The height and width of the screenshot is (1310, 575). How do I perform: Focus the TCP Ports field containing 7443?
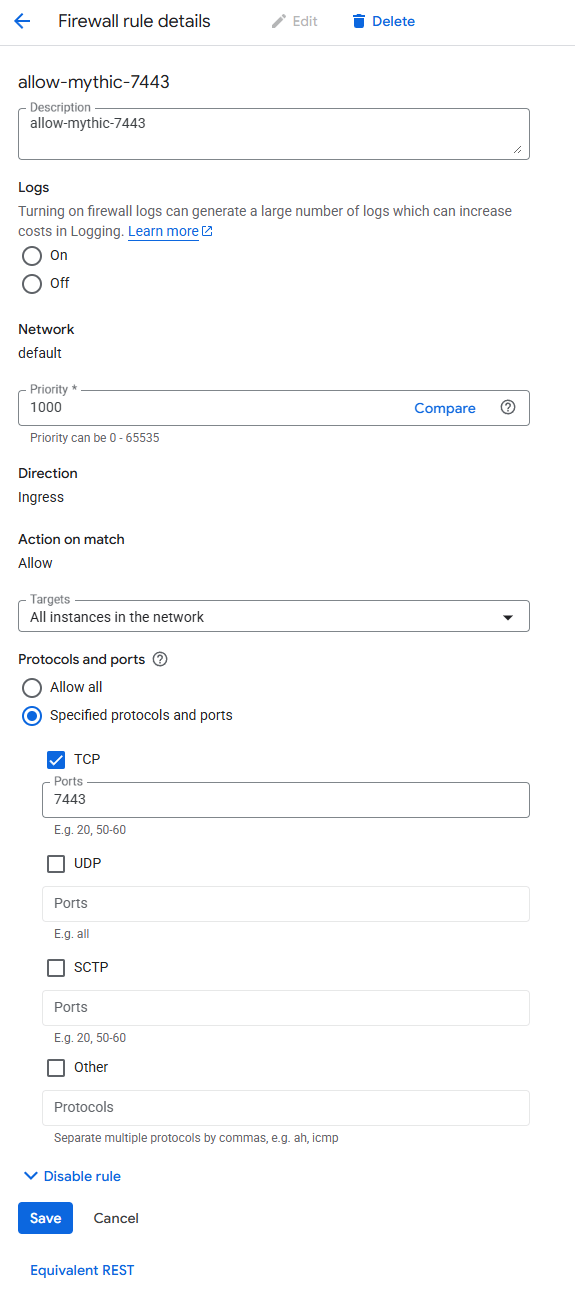(286, 800)
